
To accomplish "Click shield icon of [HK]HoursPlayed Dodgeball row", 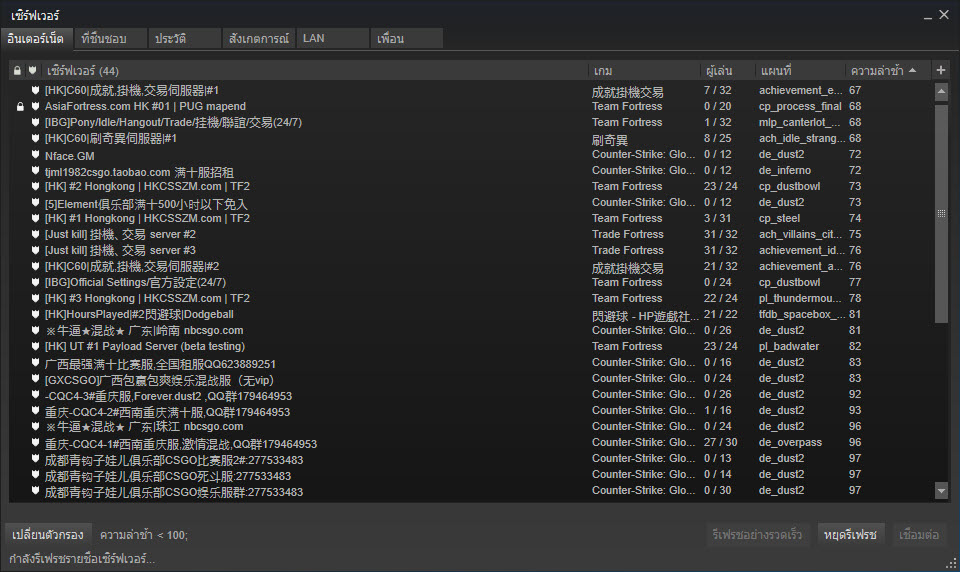I will tap(35, 314).
